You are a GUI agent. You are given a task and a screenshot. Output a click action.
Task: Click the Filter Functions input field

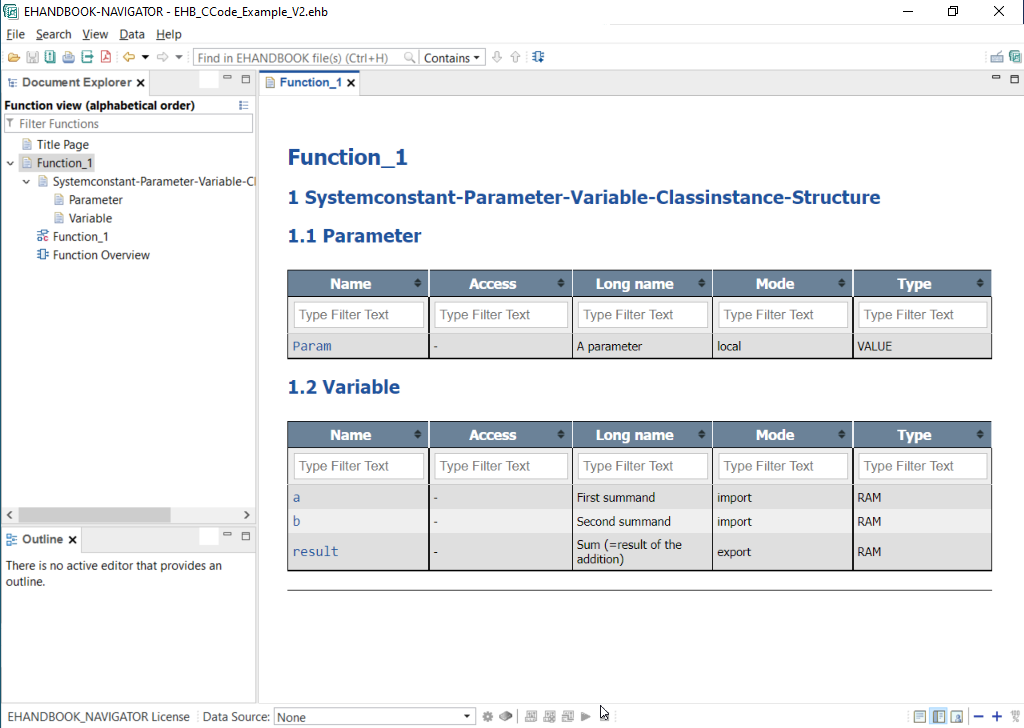(130, 124)
